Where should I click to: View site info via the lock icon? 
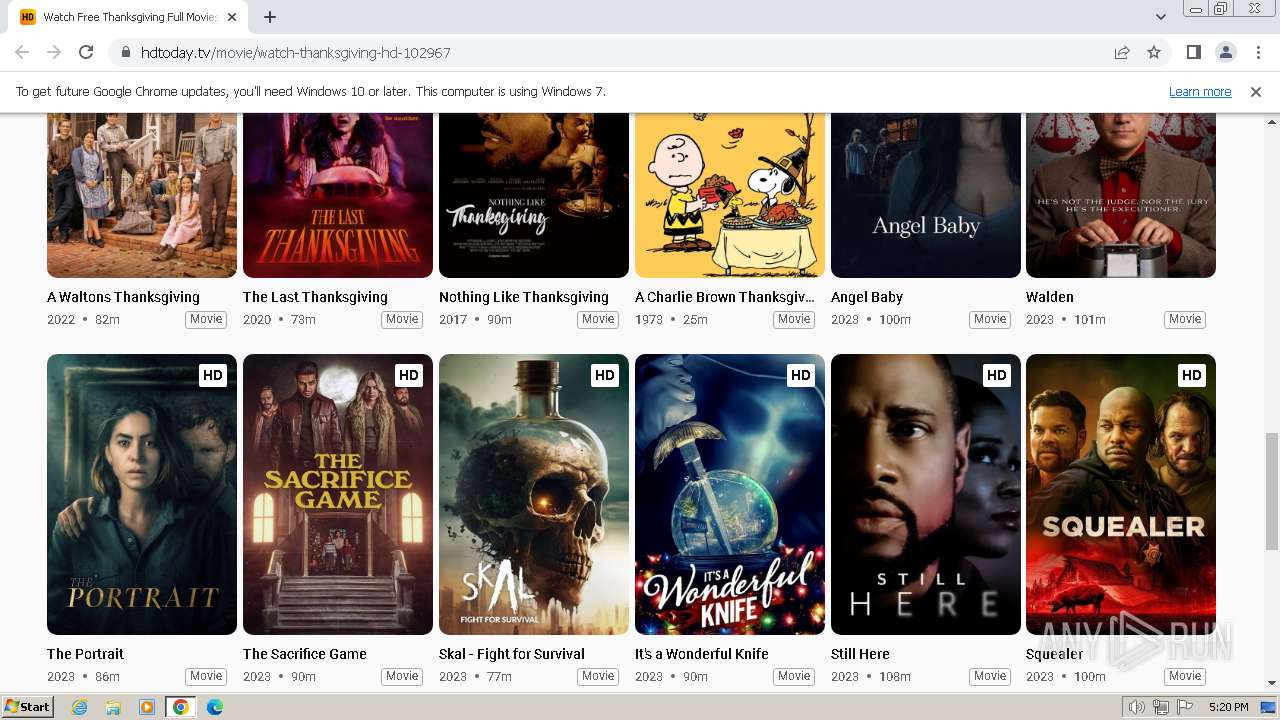(x=126, y=52)
